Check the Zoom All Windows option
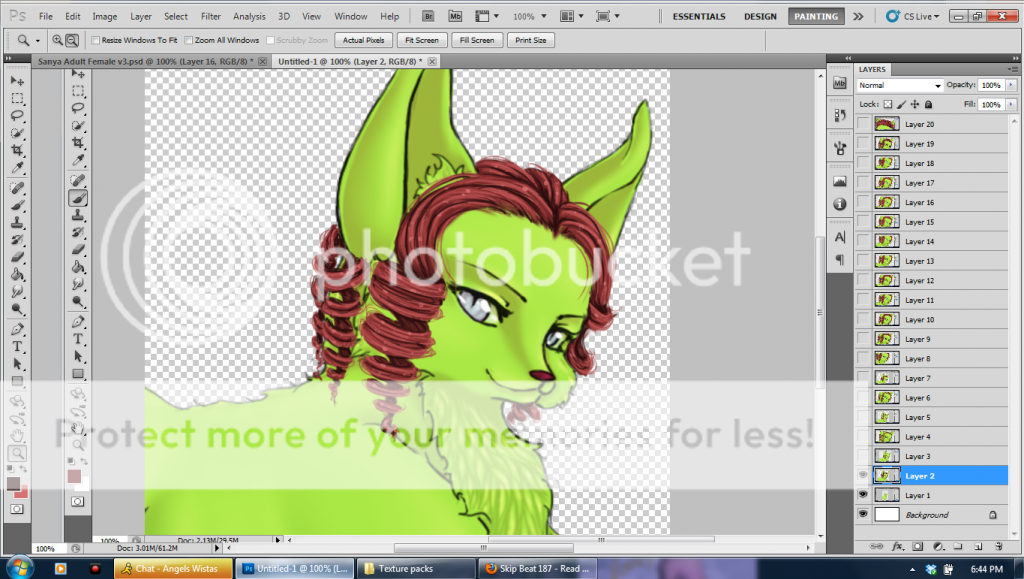Screen dimensions: 1024x579 pyautogui.click(x=189, y=40)
